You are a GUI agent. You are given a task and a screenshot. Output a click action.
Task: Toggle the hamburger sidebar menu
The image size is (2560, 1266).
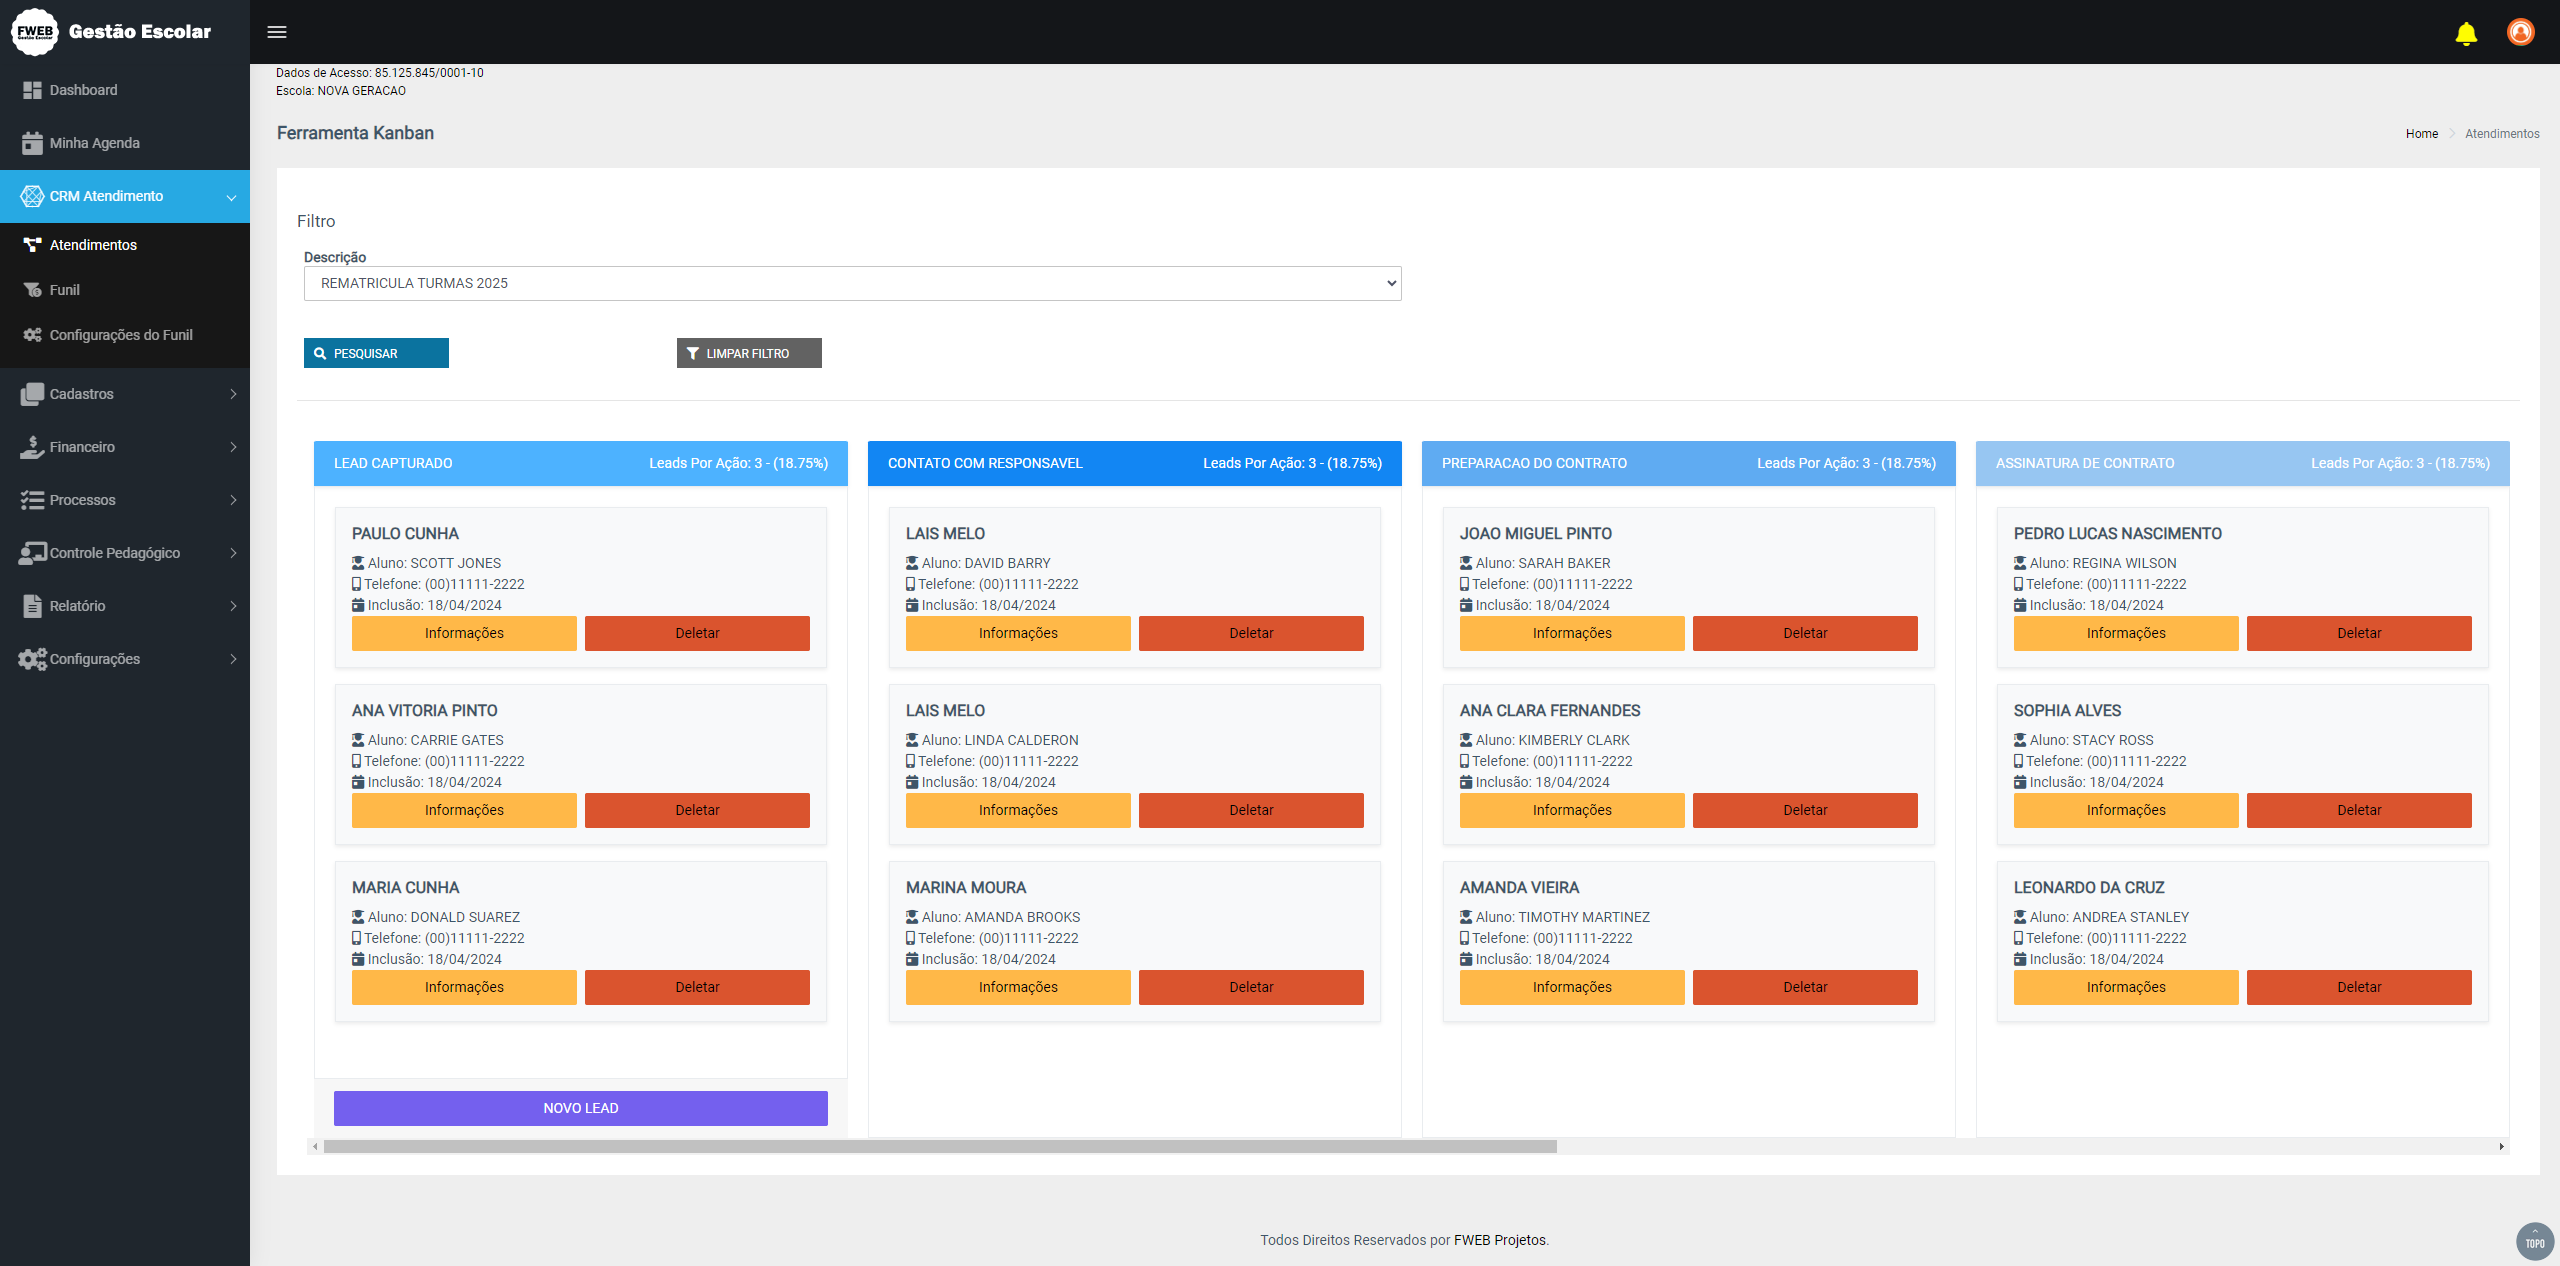[x=277, y=32]
